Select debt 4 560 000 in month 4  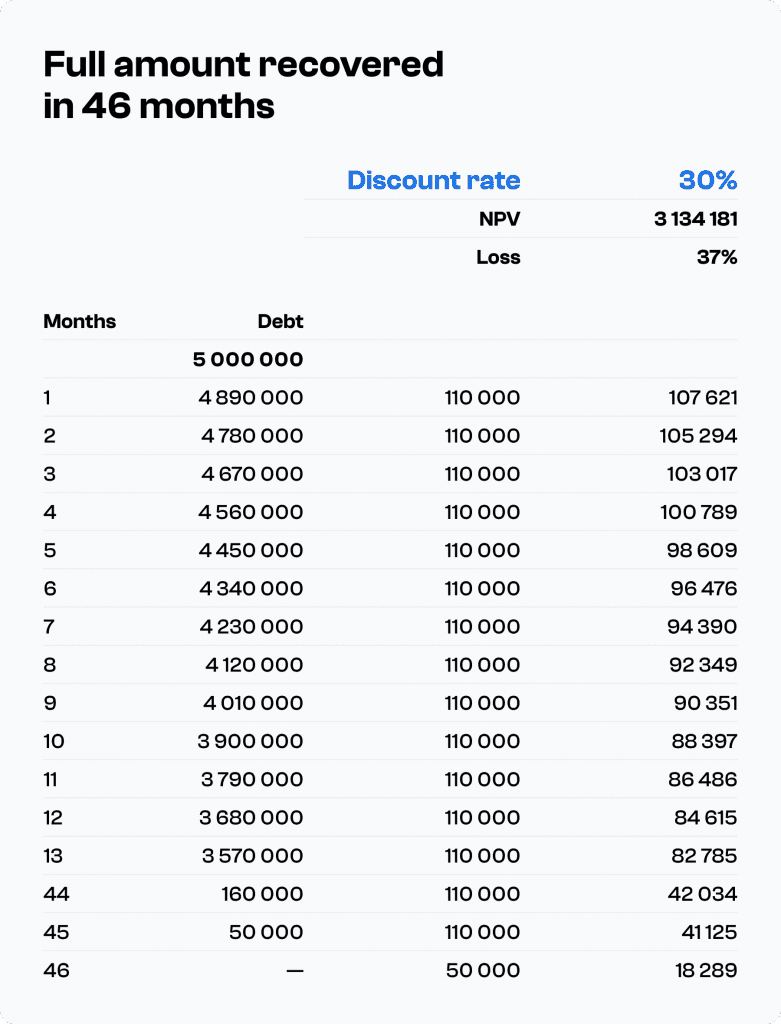(x=251, y=512)
